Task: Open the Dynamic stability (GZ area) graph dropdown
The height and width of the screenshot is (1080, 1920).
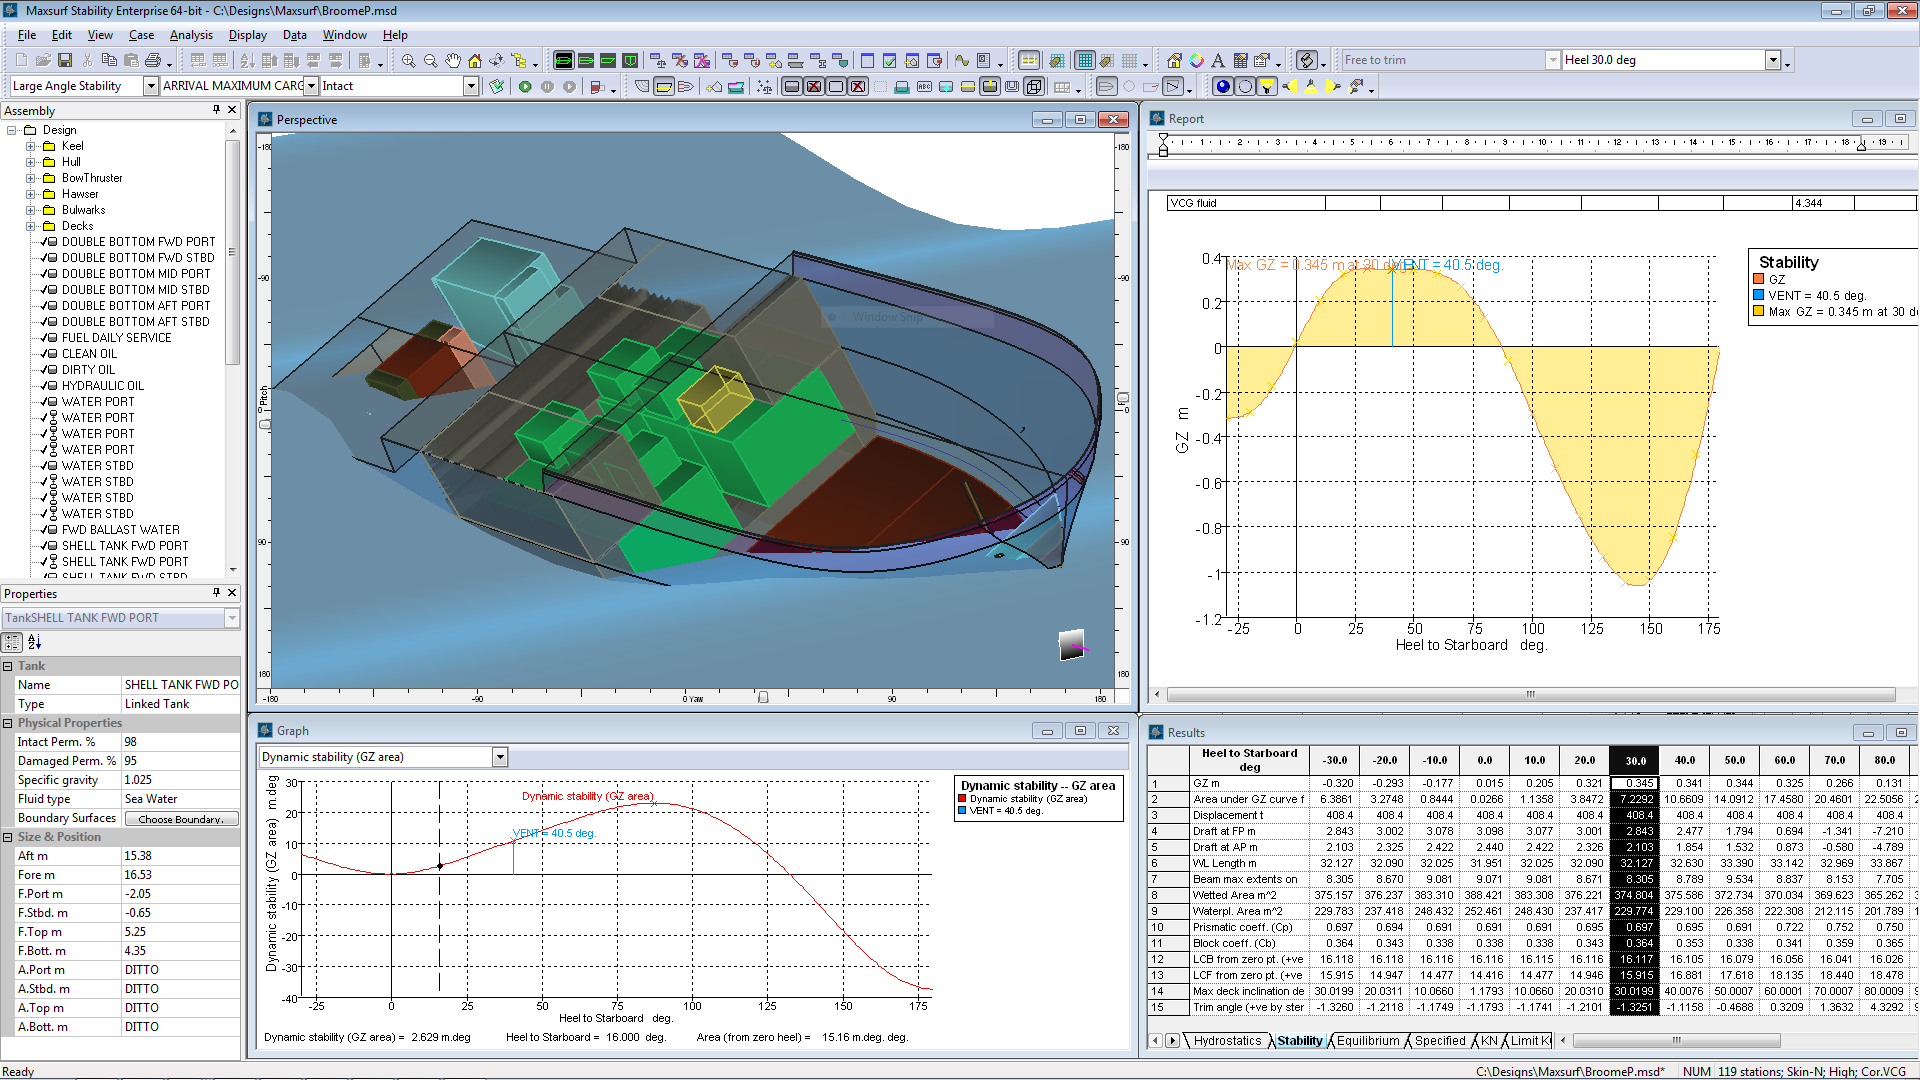Action: point(500,757)
